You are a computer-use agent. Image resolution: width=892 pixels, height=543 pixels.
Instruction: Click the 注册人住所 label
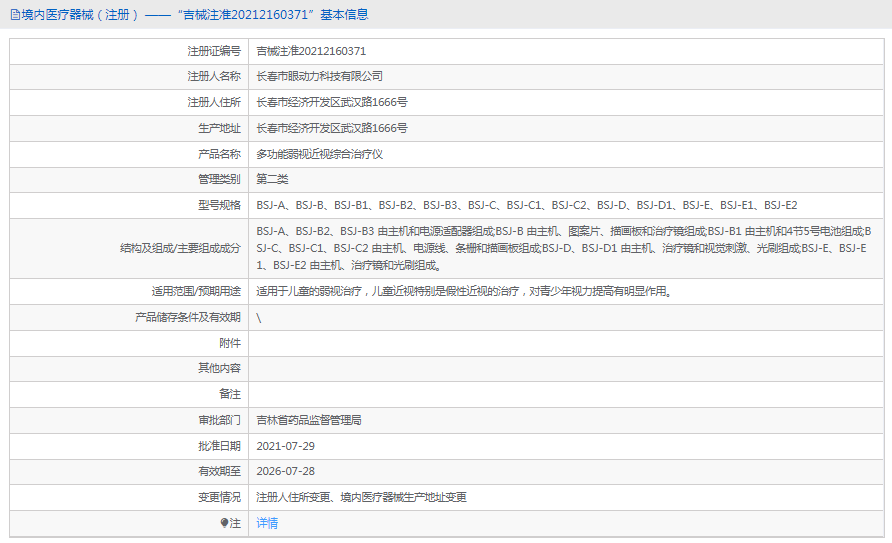coord(214,102)
